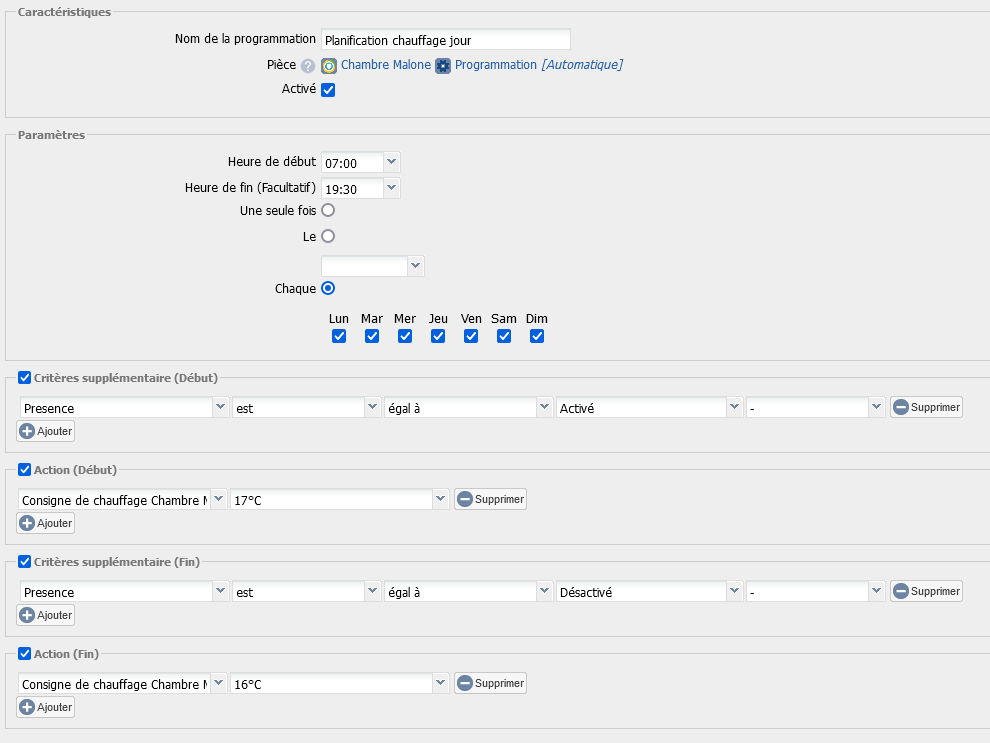Viewport: 990px width, 743px height.
Task: Click the Chambre Malone room icon
Action: [x=329, y=66]
